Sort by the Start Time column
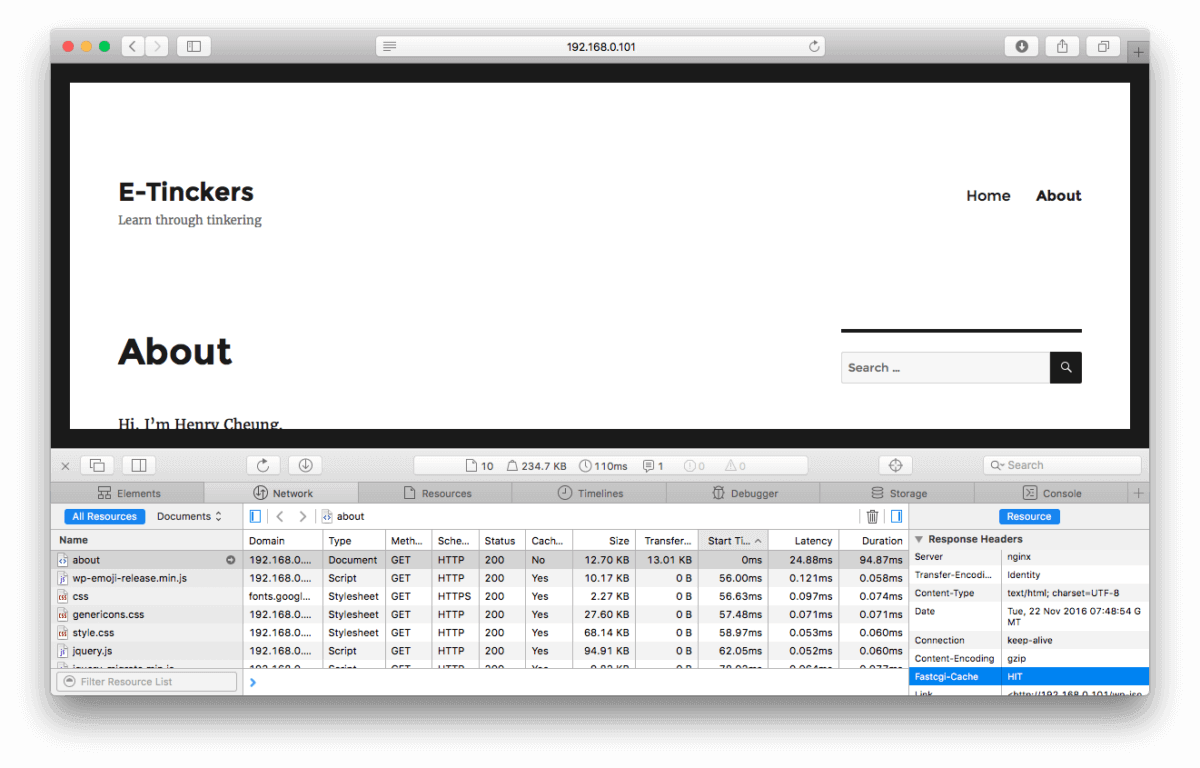 click(x=732, y=541)
